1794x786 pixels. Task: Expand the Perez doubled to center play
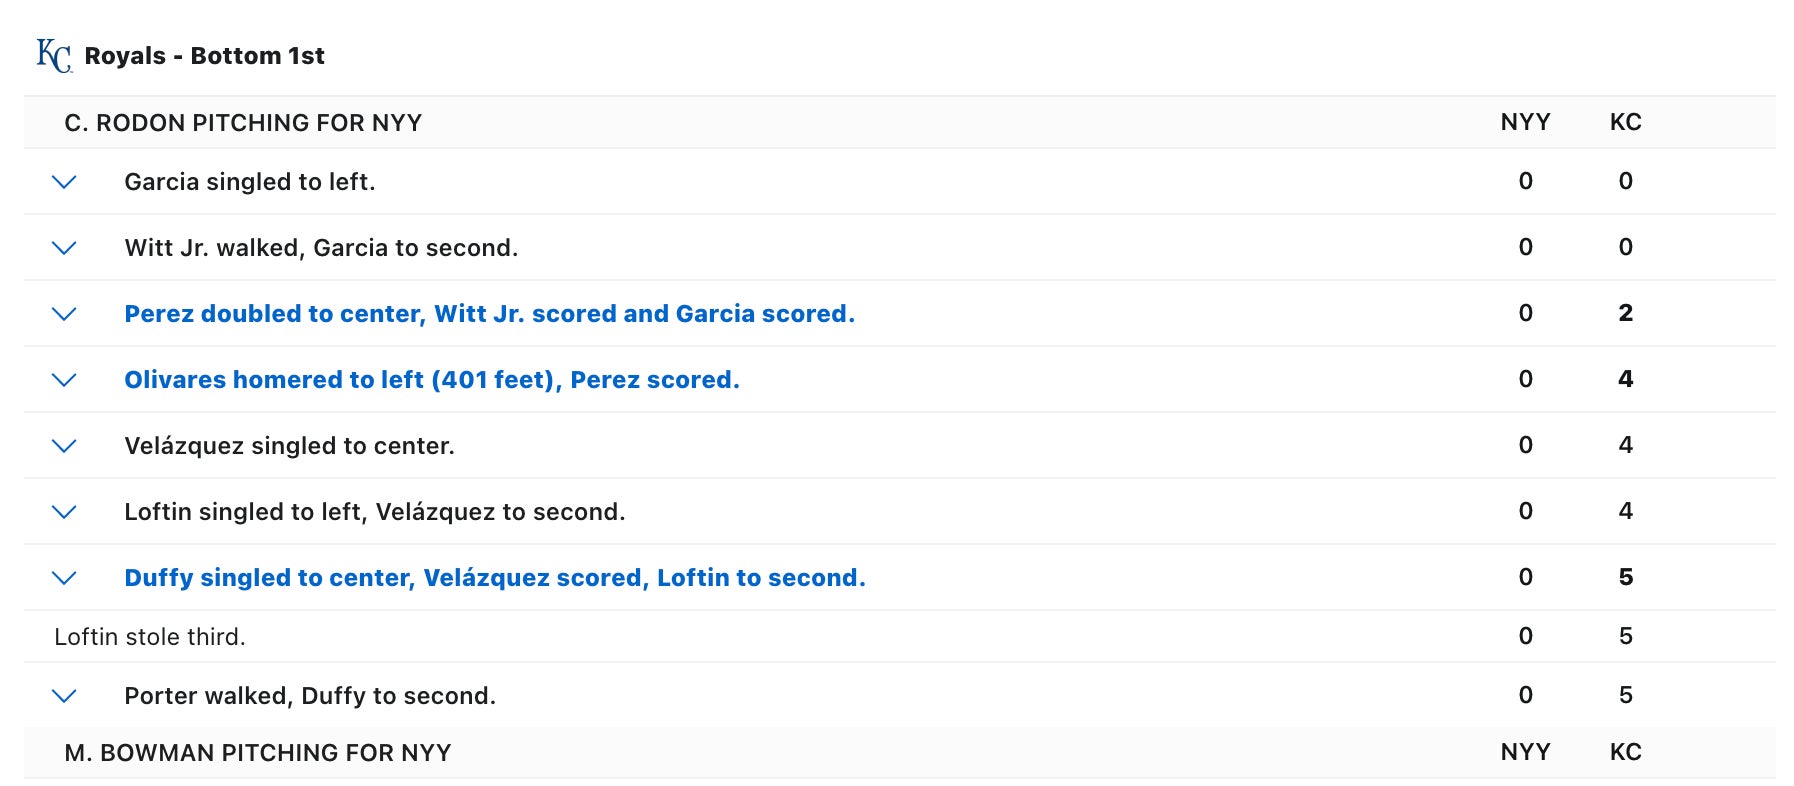64,314
